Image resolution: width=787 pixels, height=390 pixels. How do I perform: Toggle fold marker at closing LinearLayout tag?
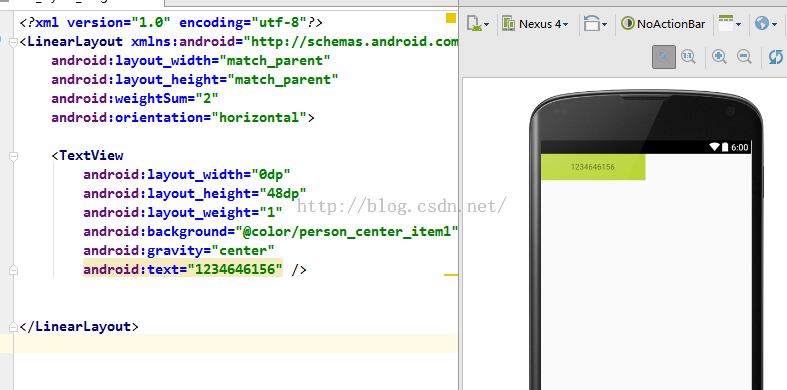point(14,327)
